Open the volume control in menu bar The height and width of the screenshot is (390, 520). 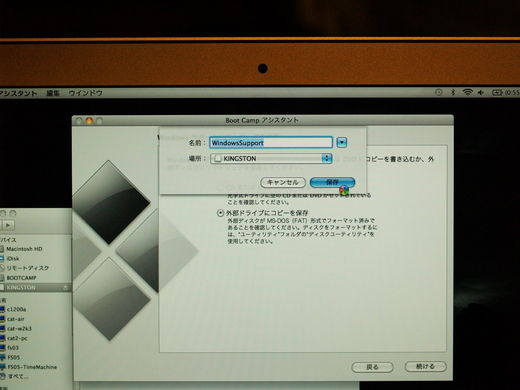(481, 92)
